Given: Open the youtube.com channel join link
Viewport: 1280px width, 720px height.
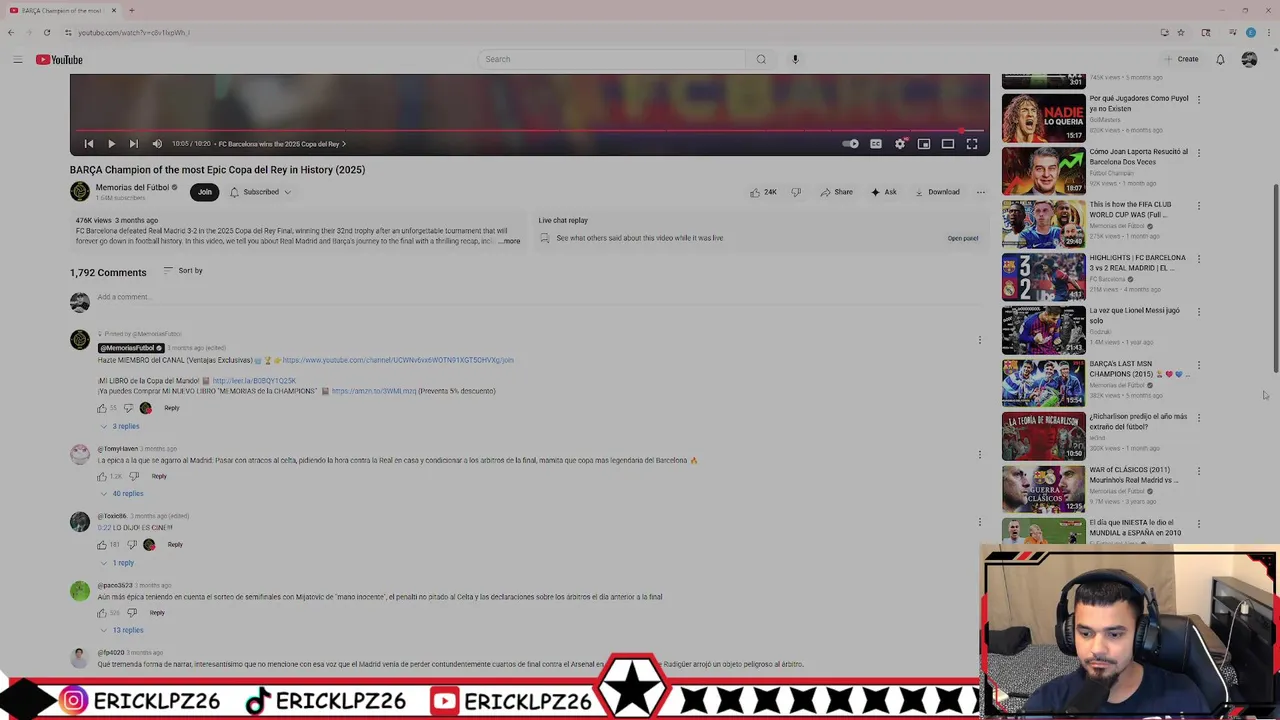Looking at the screenshot, I should pos(398,360).
